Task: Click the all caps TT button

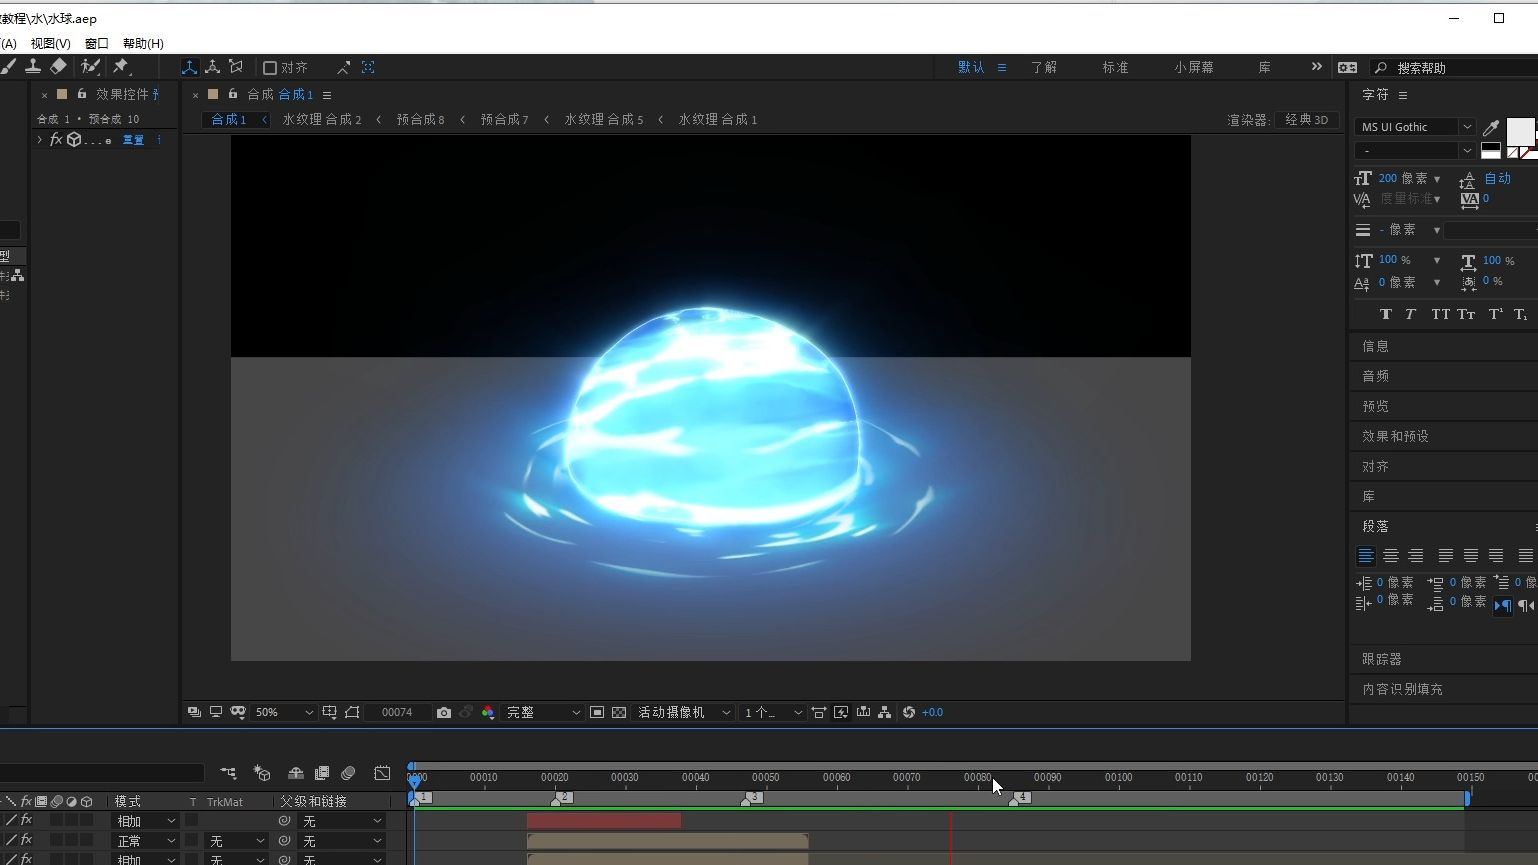Action: (x=1440, y=314)
